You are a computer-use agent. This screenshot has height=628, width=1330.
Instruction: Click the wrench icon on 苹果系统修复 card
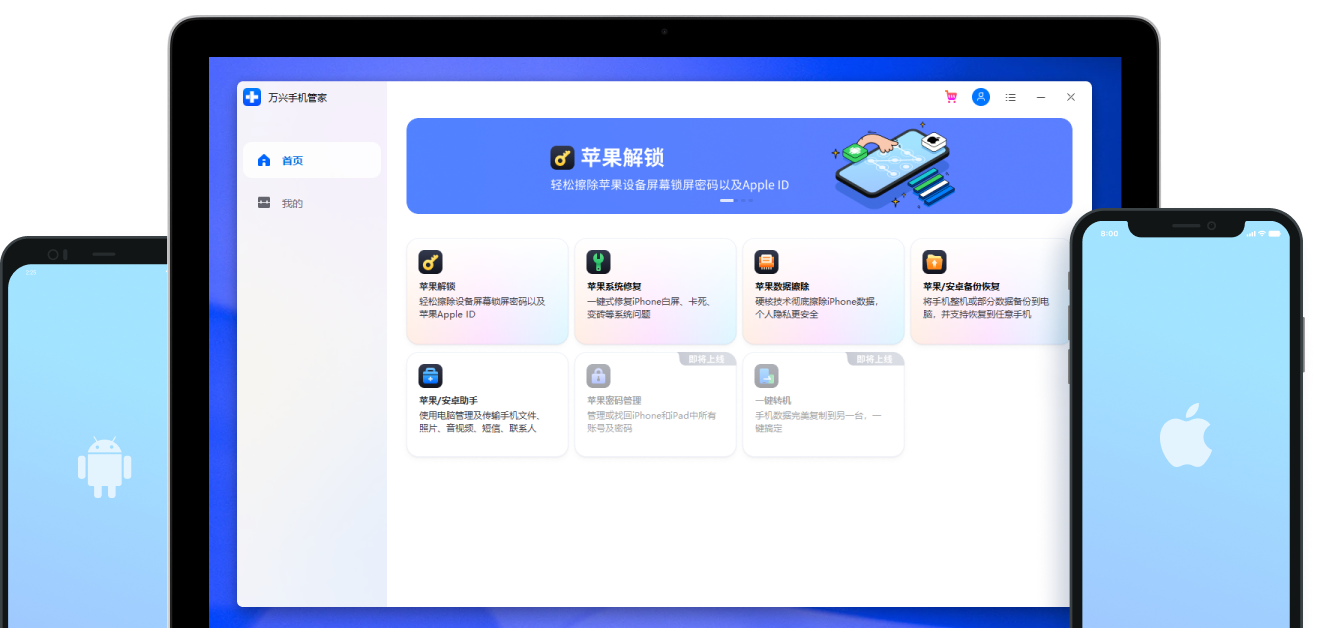[598, 262]
